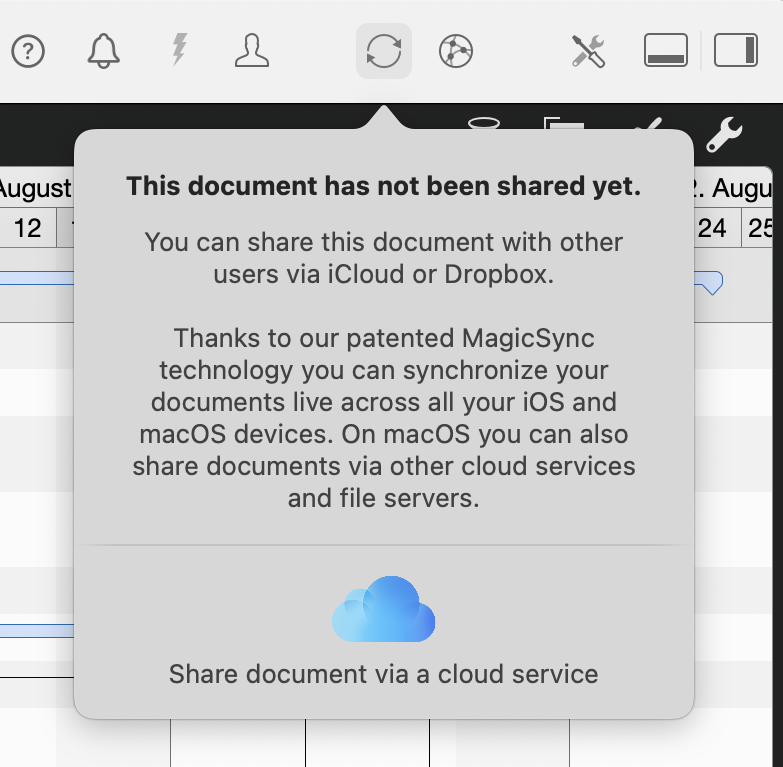
Task: Click Share document via a cloud service
Action: click(x=384, y=674)
